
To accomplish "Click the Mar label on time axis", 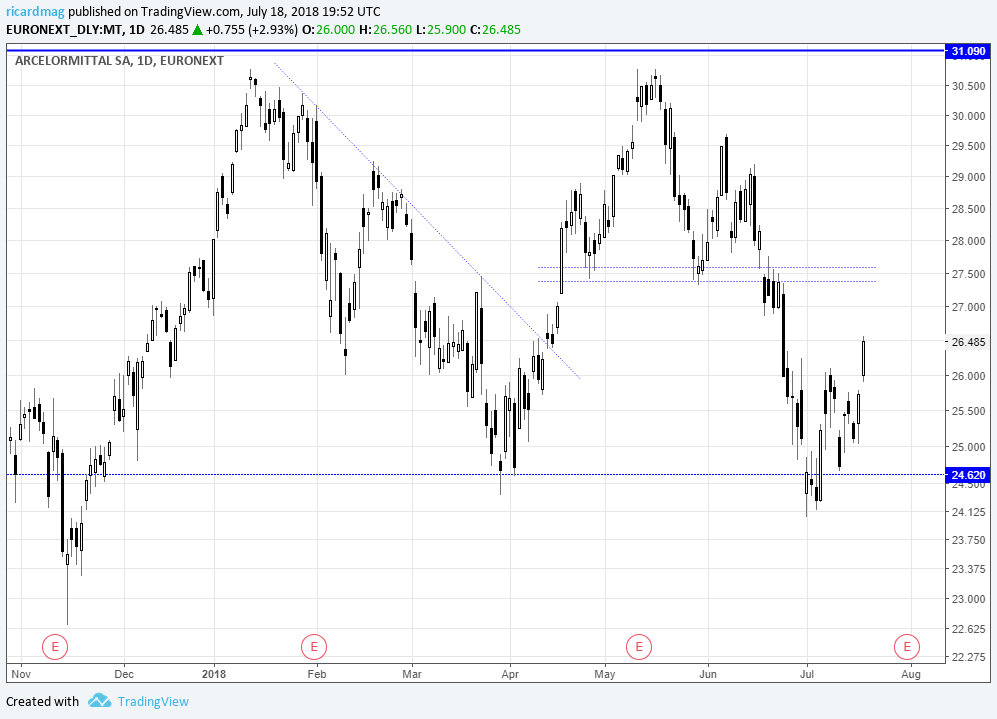I will [412, 674].
